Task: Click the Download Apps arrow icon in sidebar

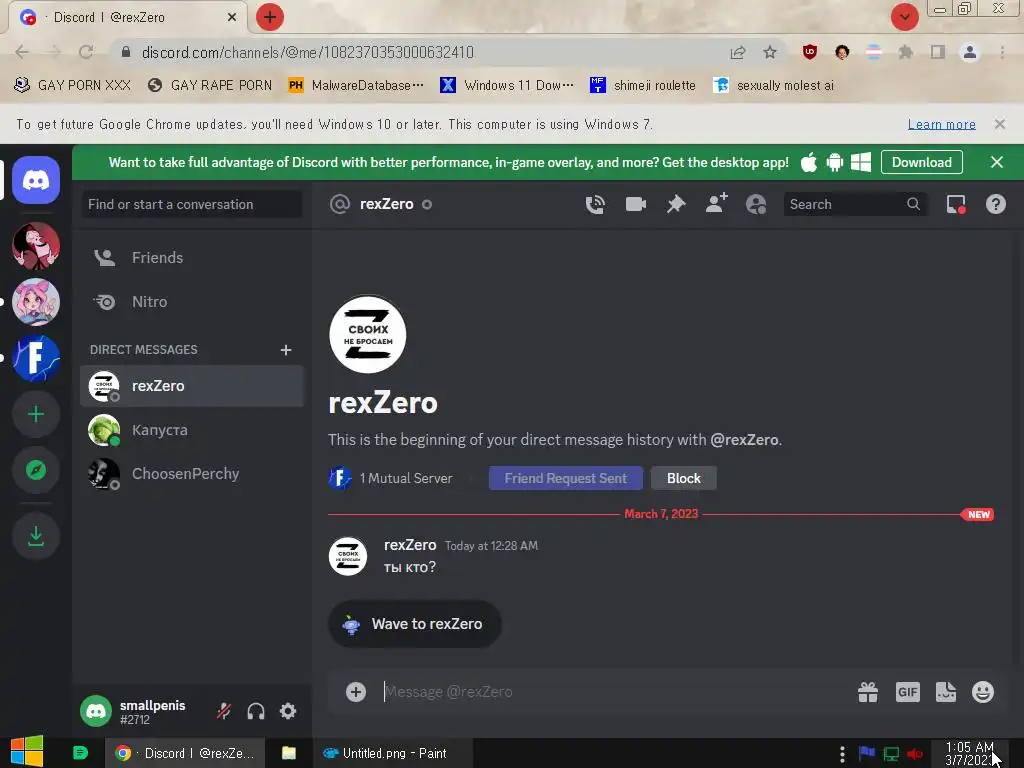Action: tap(36, 537)
